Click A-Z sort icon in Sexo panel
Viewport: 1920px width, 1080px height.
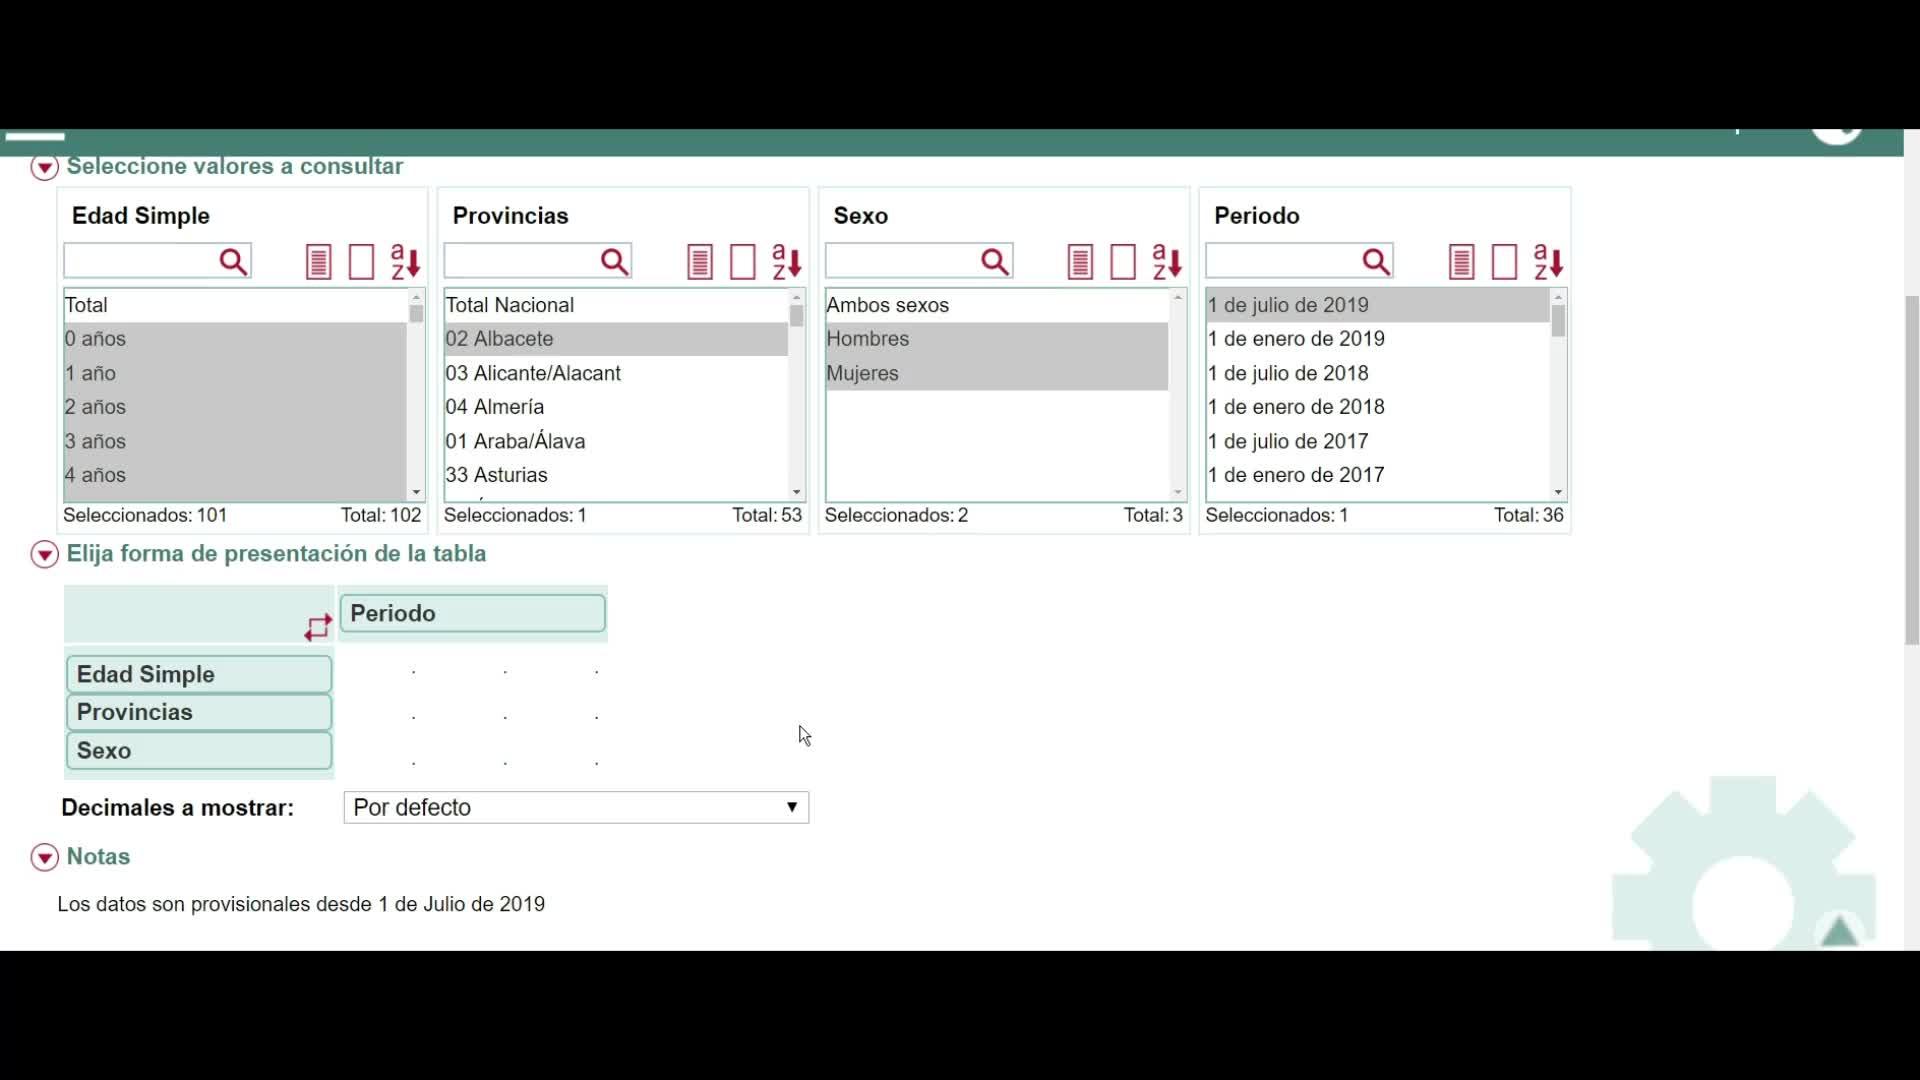(1166, 262)
